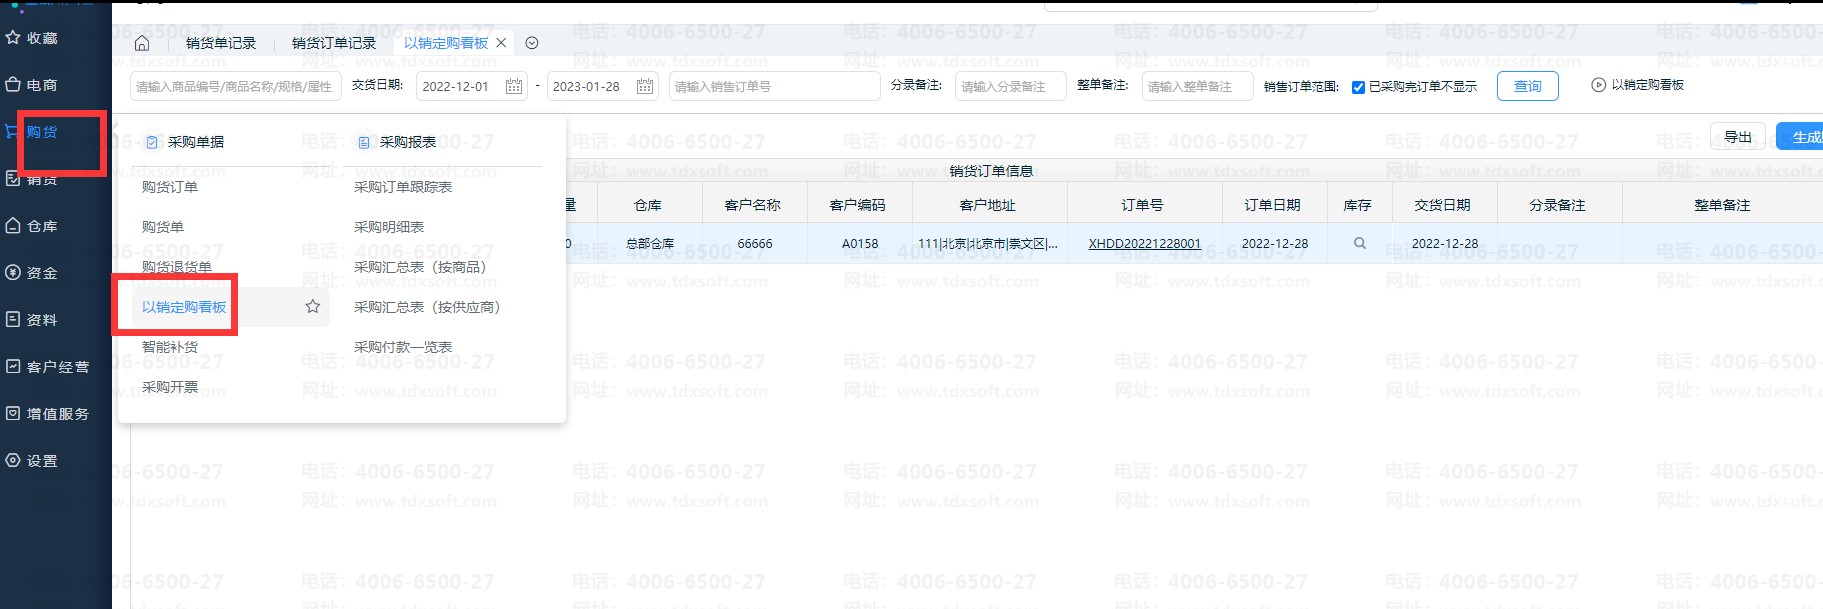Screen dimensions: 1823x609
Task: Open 收藏 in the sidebar
Action: click(x=32, y=38)
